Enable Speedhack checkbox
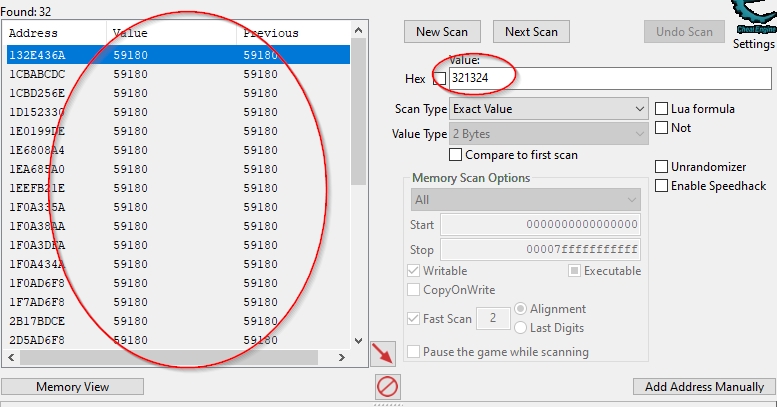 point(662,185)
